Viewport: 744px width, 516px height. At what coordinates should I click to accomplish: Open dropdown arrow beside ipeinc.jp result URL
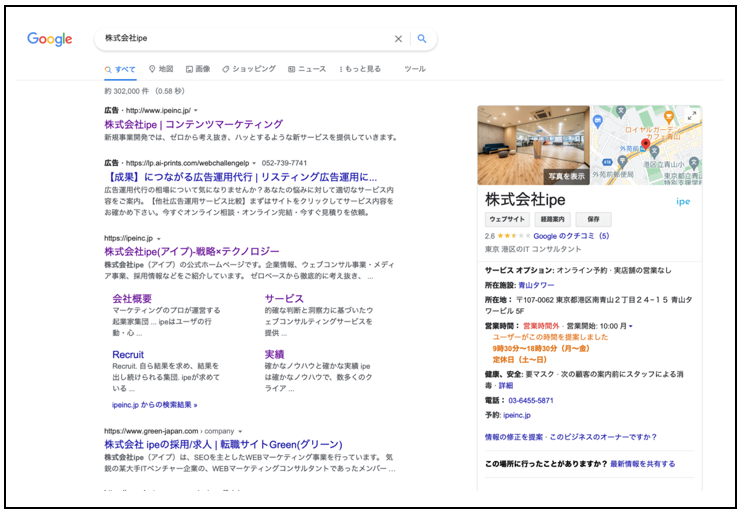pos(159,239)
